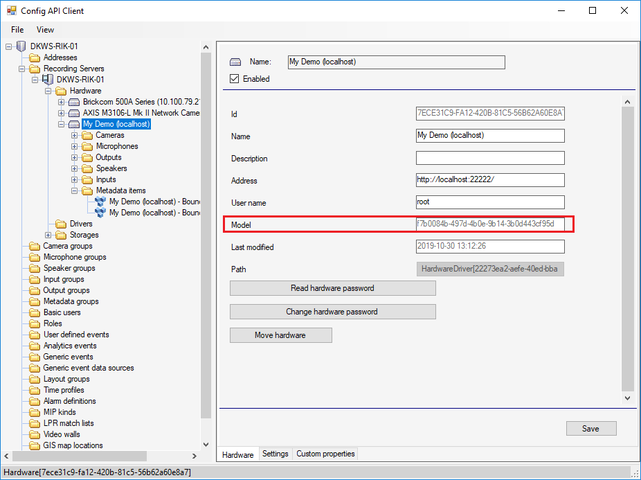
Task: Click the AXIS M3106-L hardware device icon
Action: 74,113
